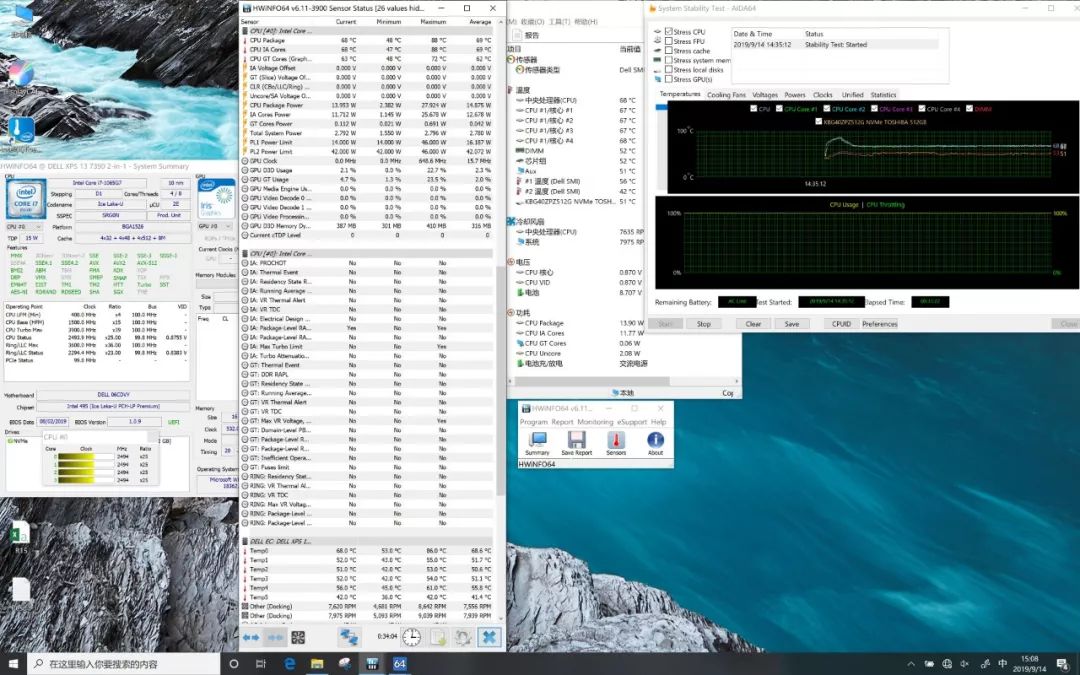
Task: Enable the Stress GPU(s) checkbox
Action: [668, 79]
